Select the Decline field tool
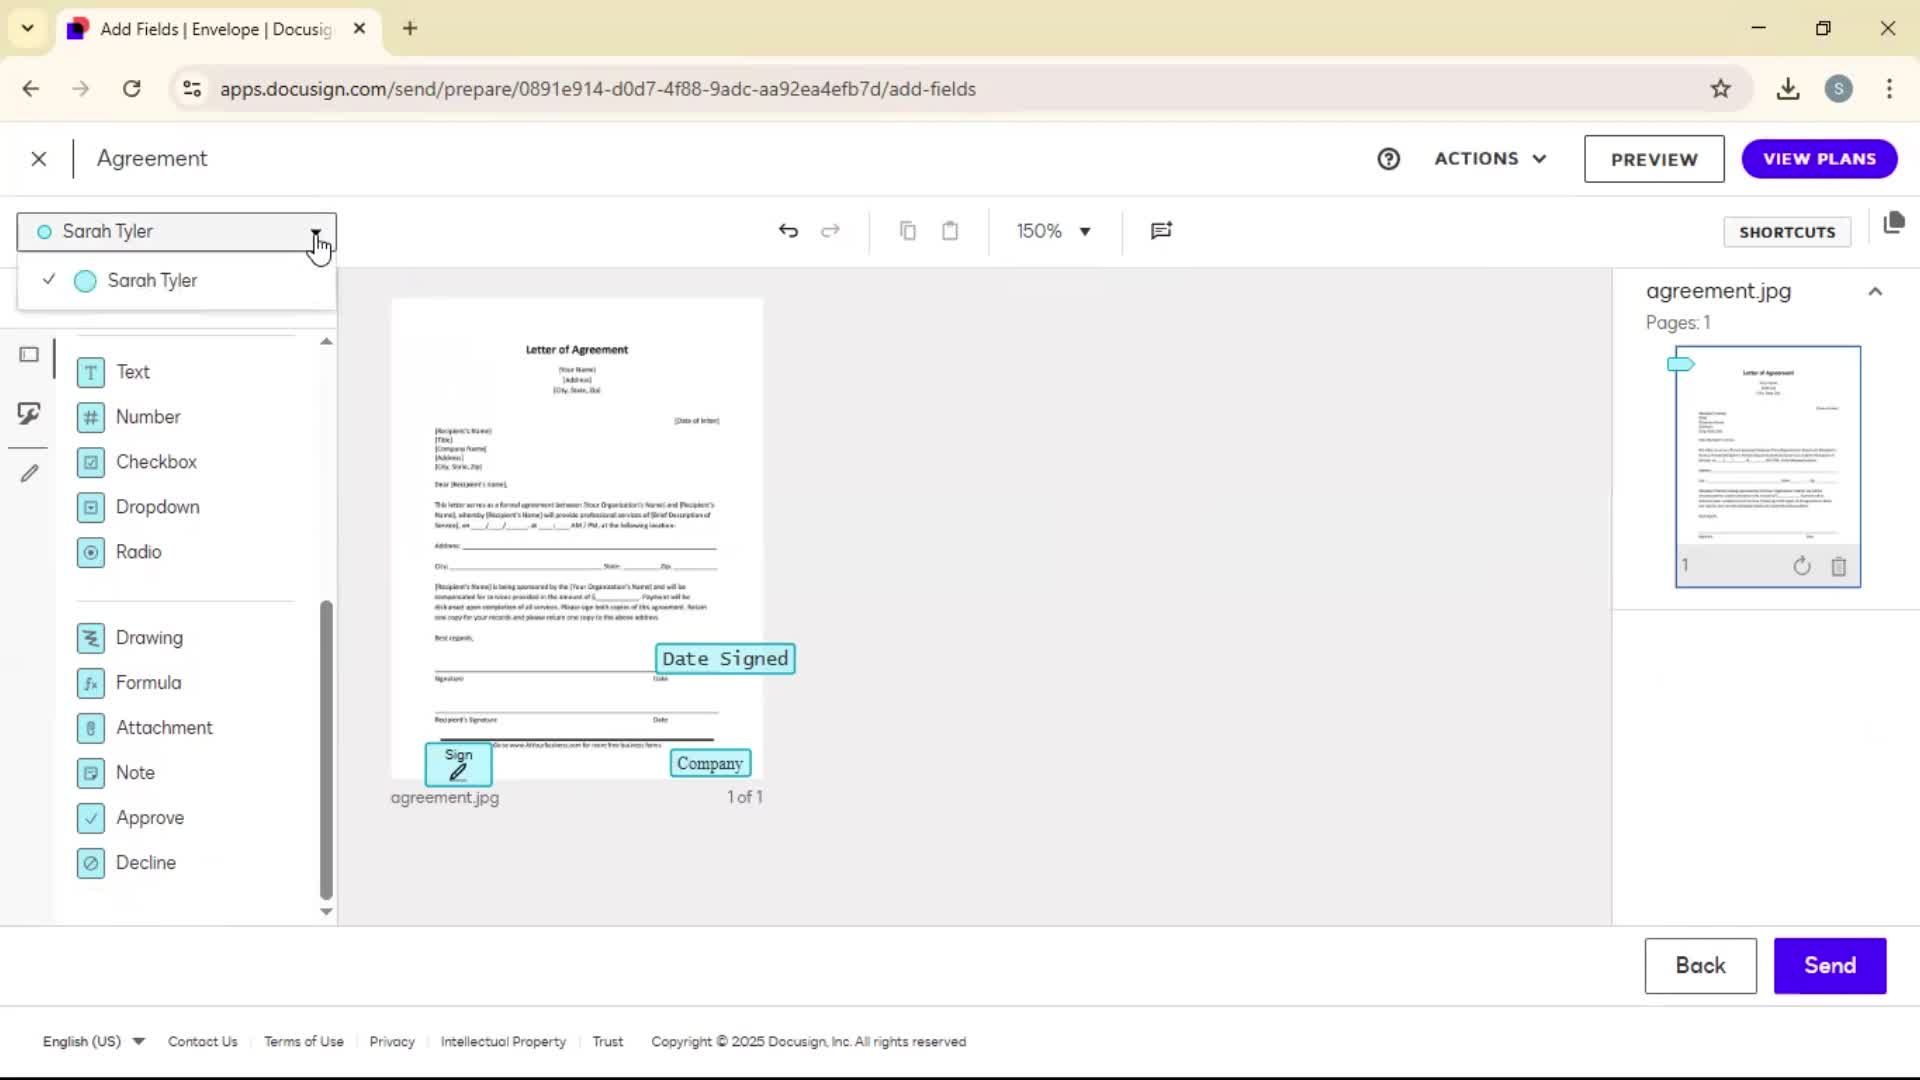The image size is (1920, 1080). pyautogui.click(x=126, y=863)
